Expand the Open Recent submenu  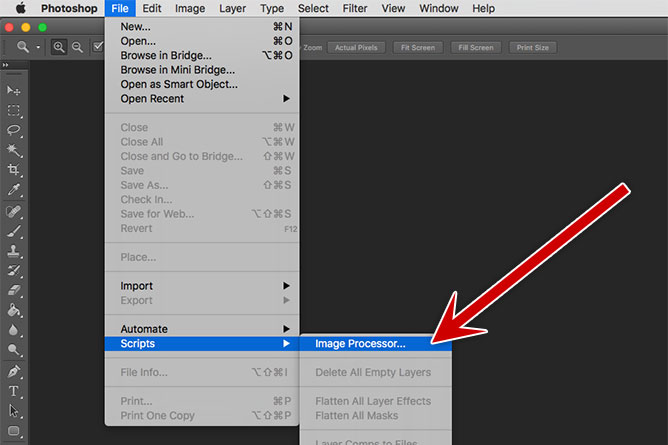[202, 99]
